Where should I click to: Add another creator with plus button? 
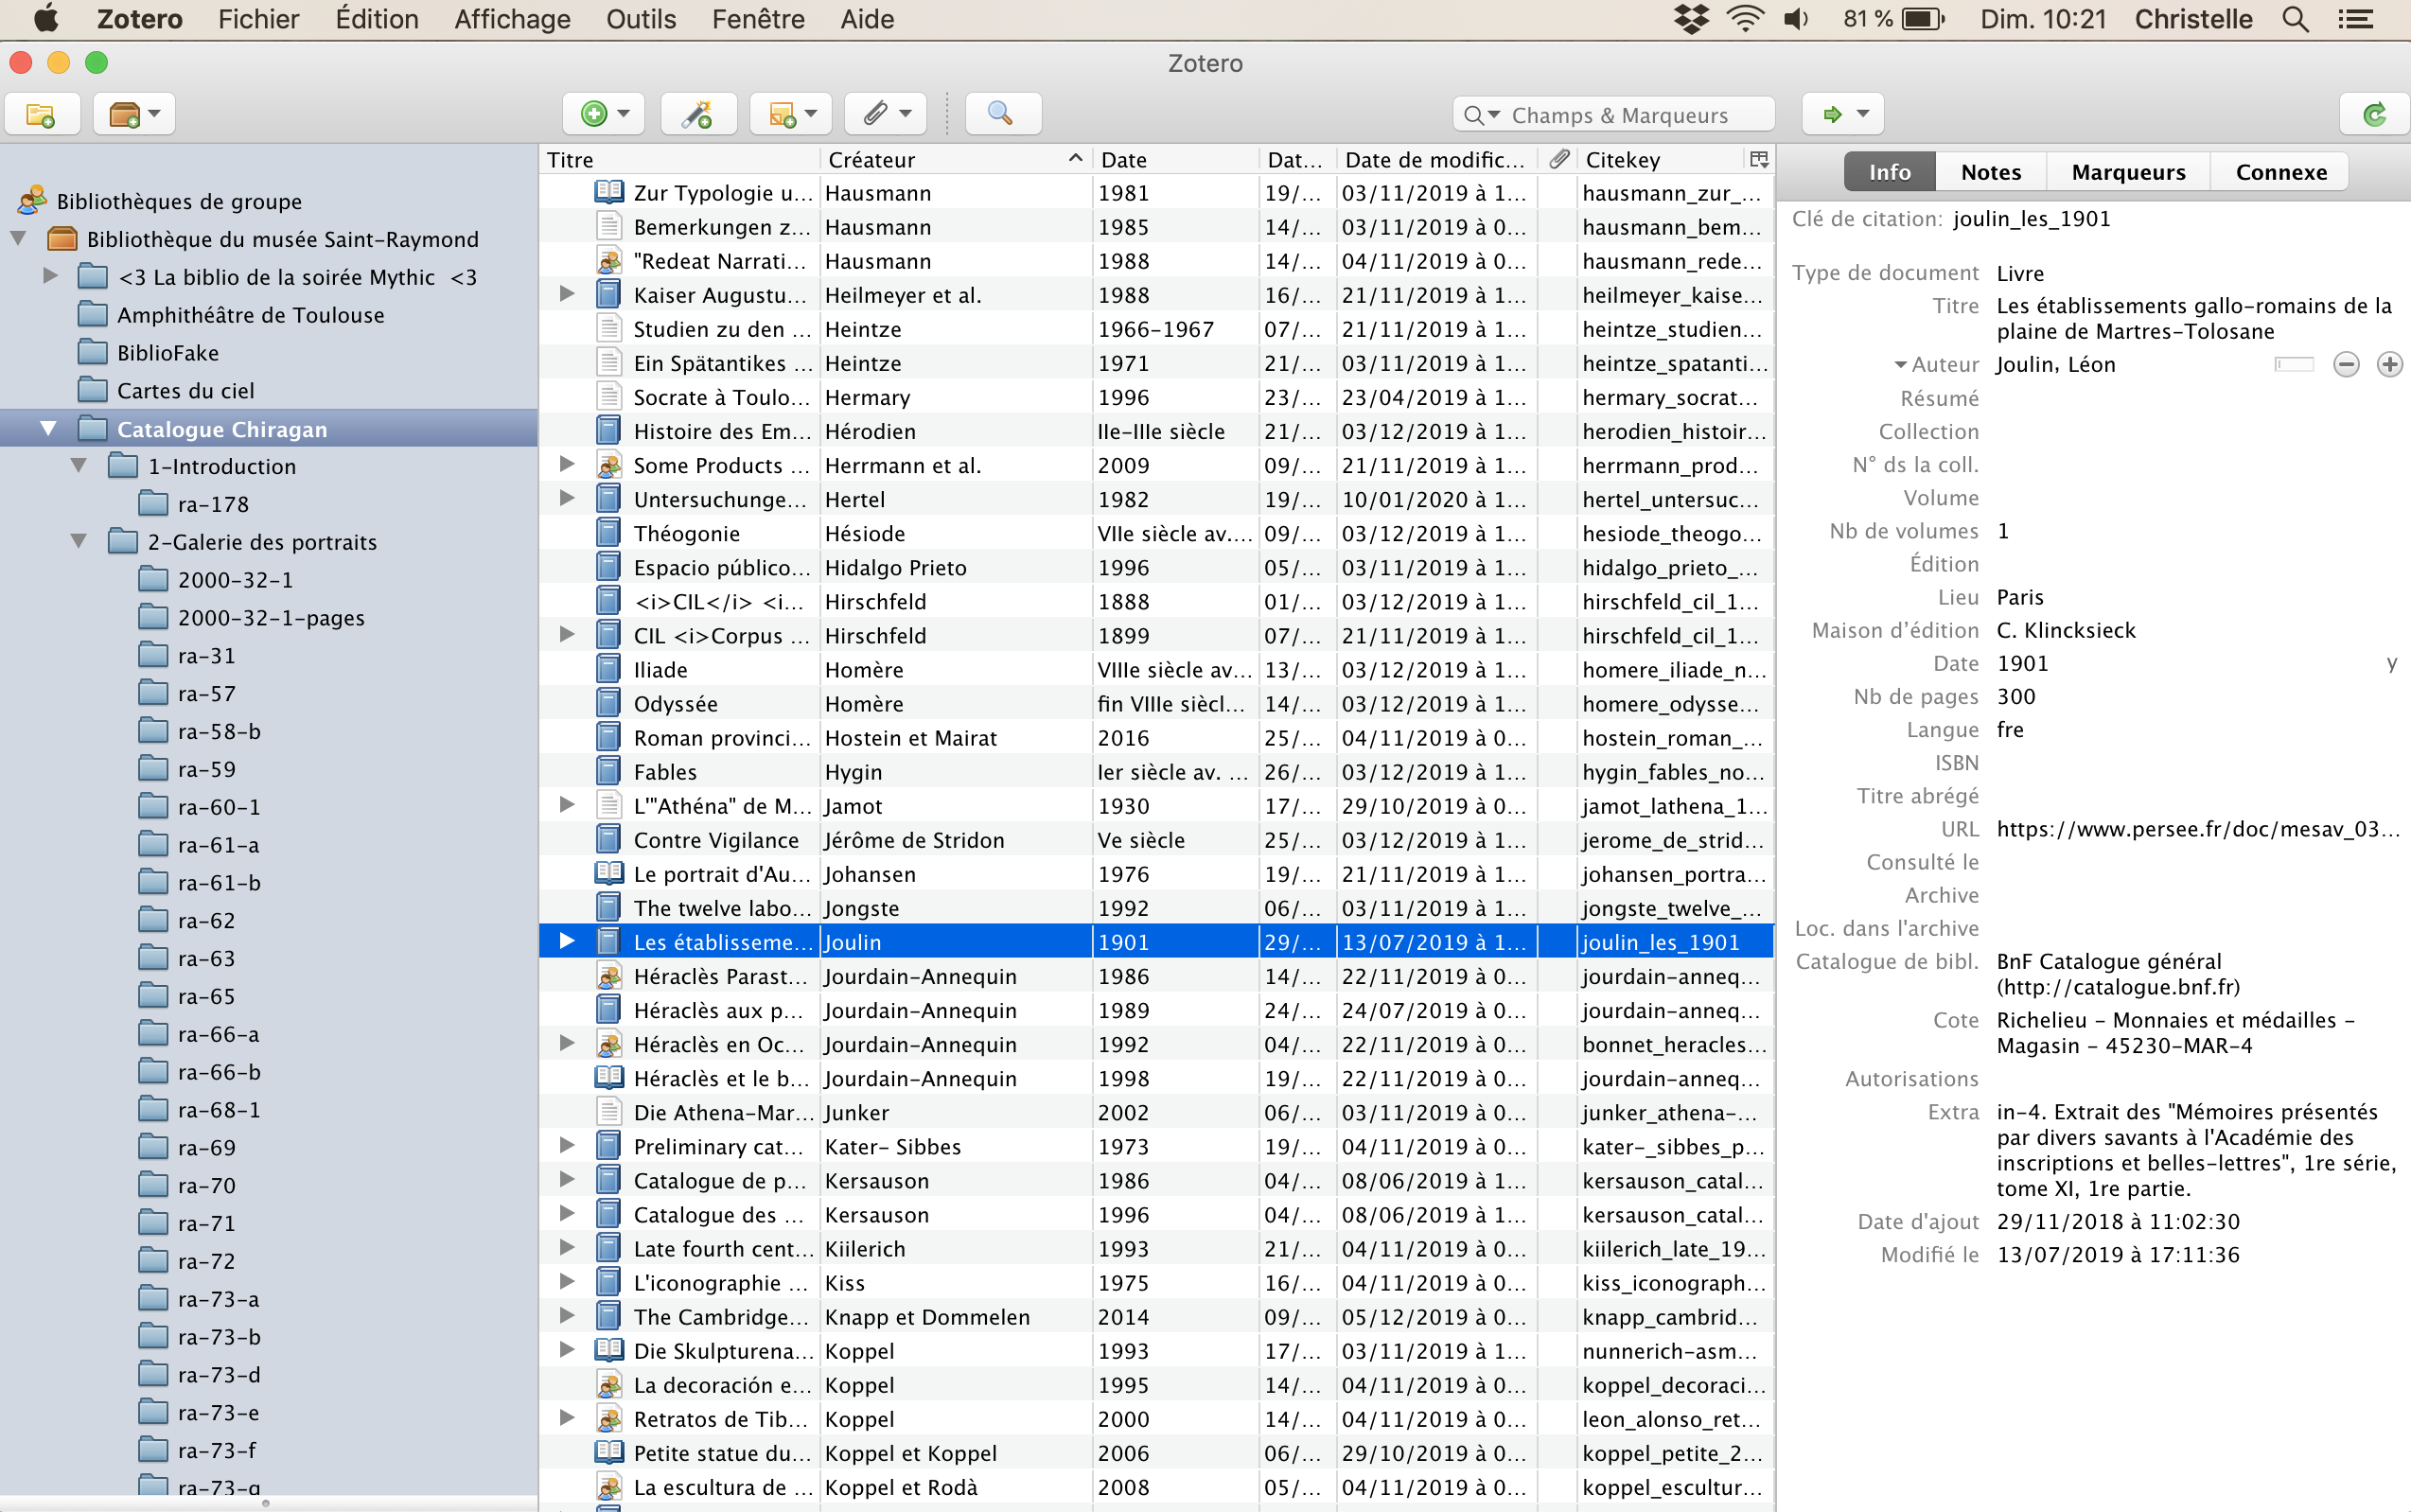[2389, 364]
